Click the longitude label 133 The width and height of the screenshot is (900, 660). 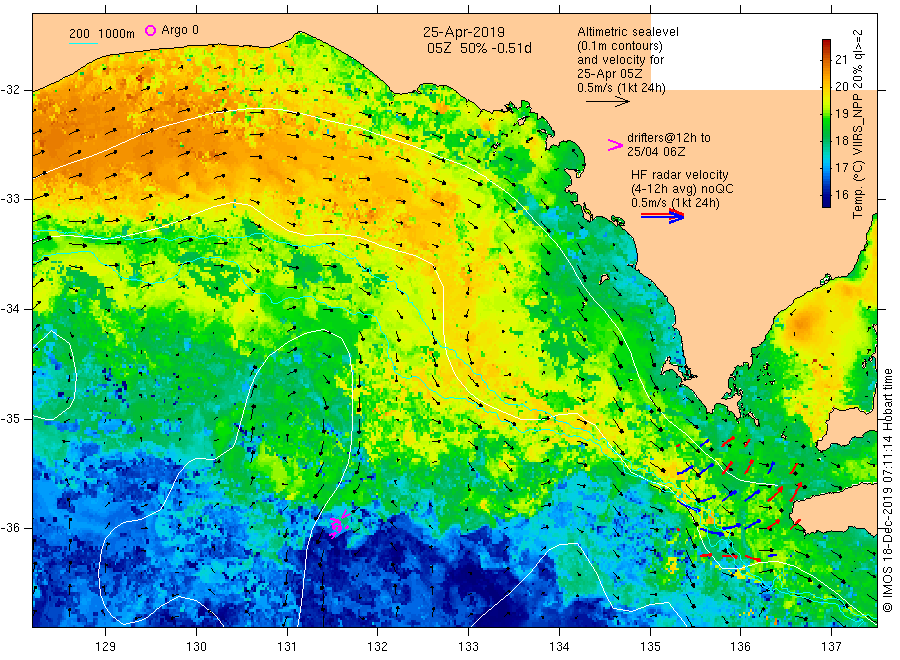[468, 647]
